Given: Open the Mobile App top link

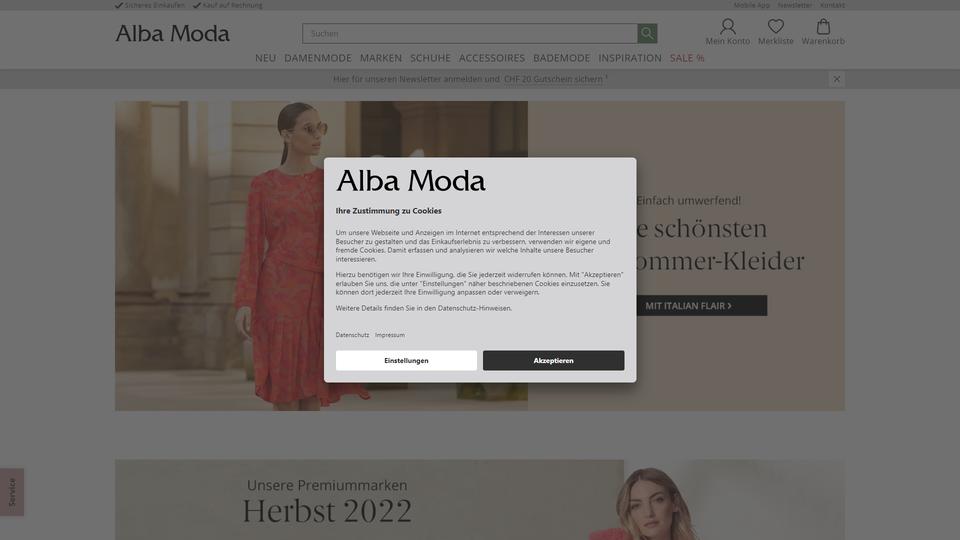Looking at the screenshot, I should coord(752,5).
